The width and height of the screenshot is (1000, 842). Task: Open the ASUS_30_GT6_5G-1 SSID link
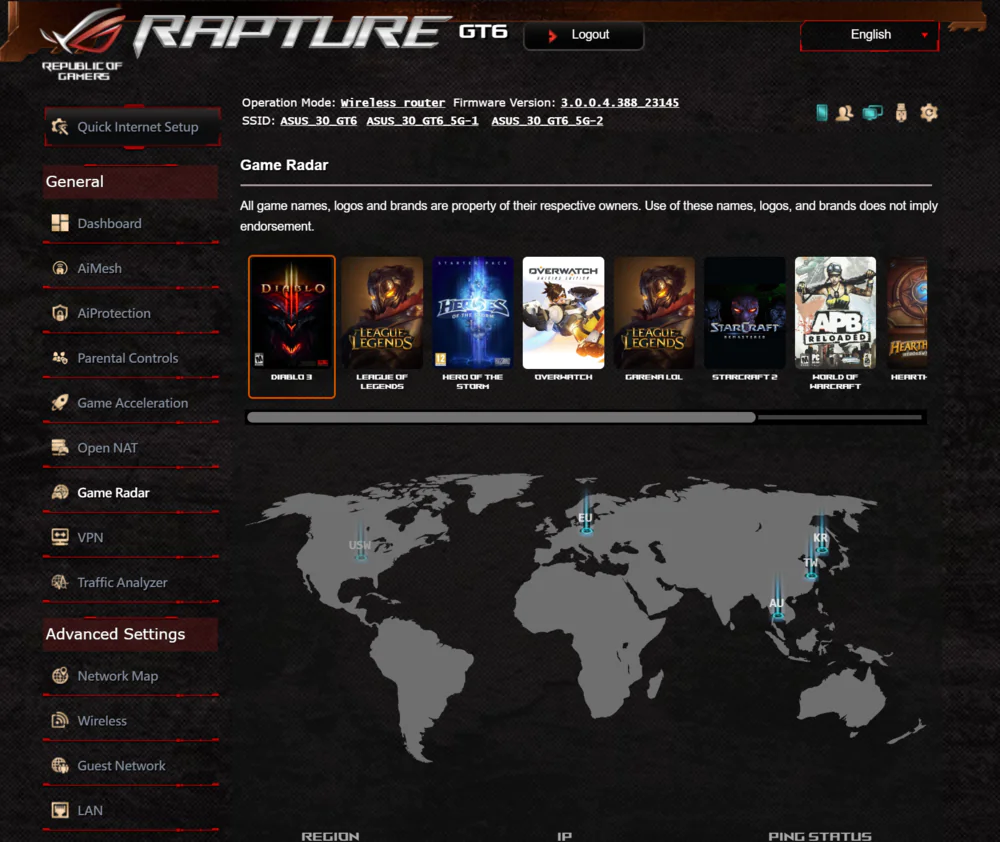(422, 121)
